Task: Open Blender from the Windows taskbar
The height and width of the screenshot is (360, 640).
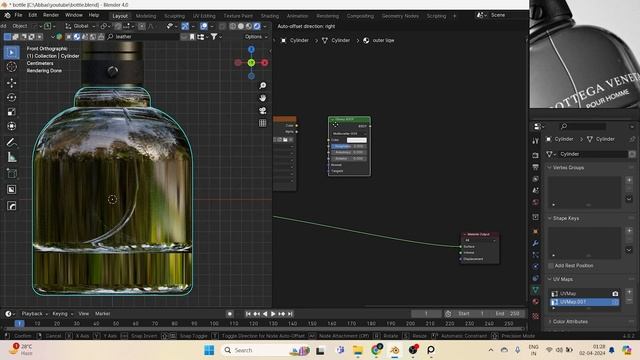Action: [395, 350]
